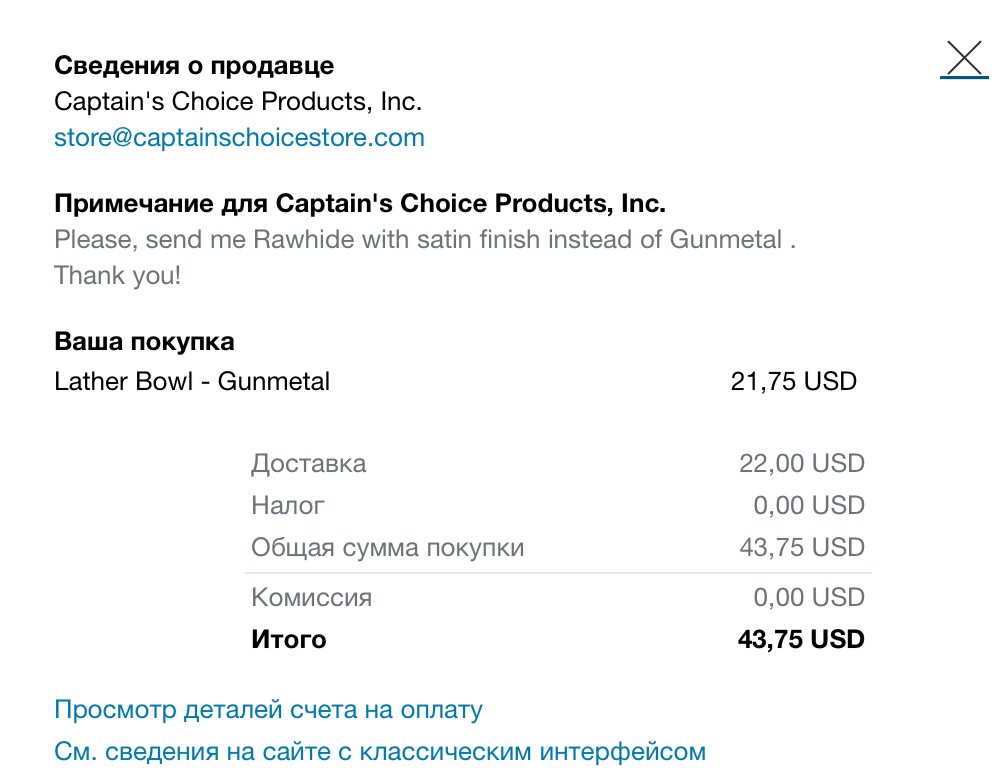This screenshot has width=1008, height=778.
Task: Click the 'Общая сумма покупки' label
Action: click(x=388, y=548)
